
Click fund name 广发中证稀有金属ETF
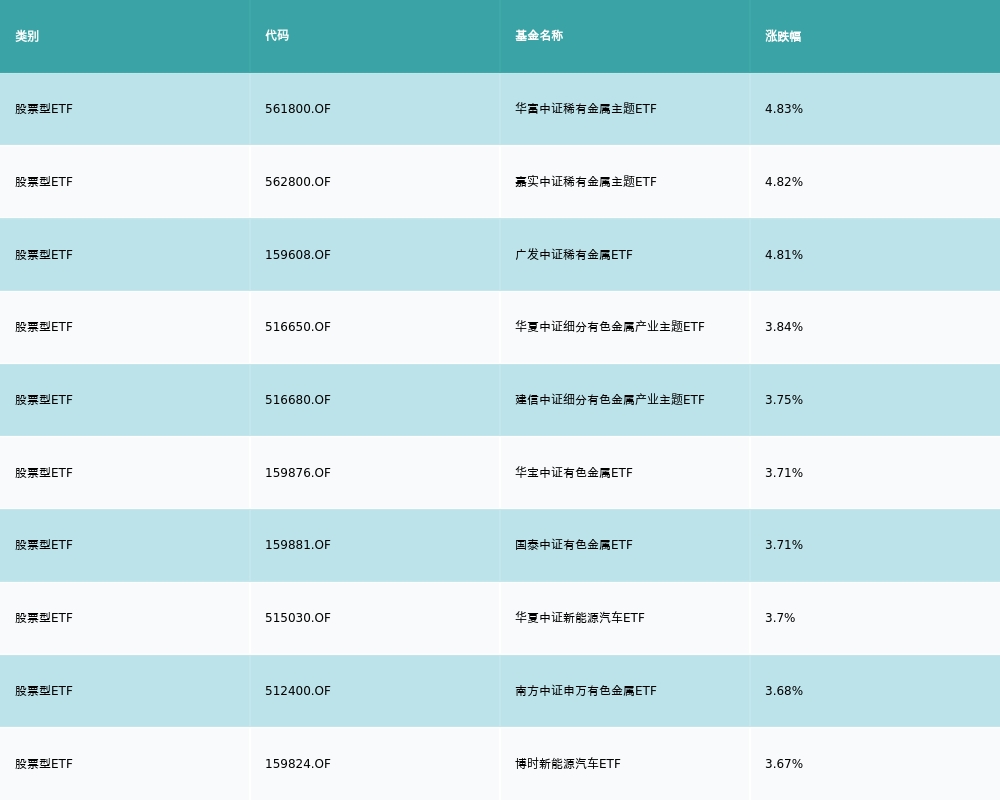tap(574, 255)
